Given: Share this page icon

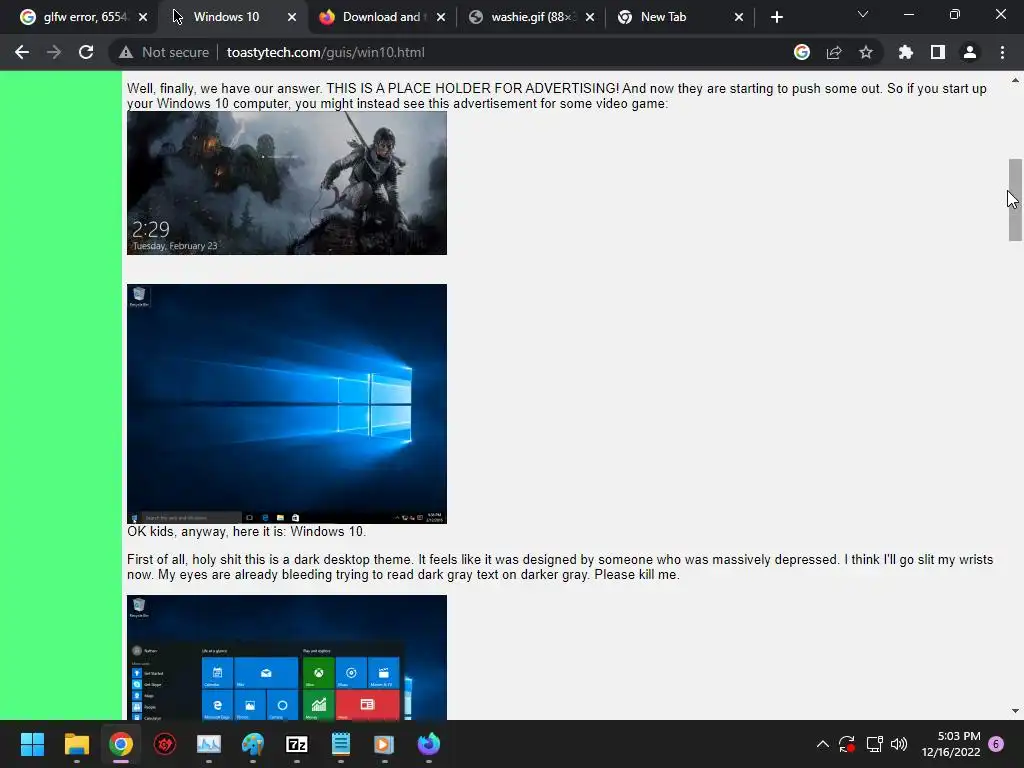Looking at the screenshot, I should [x=834, y=52].
